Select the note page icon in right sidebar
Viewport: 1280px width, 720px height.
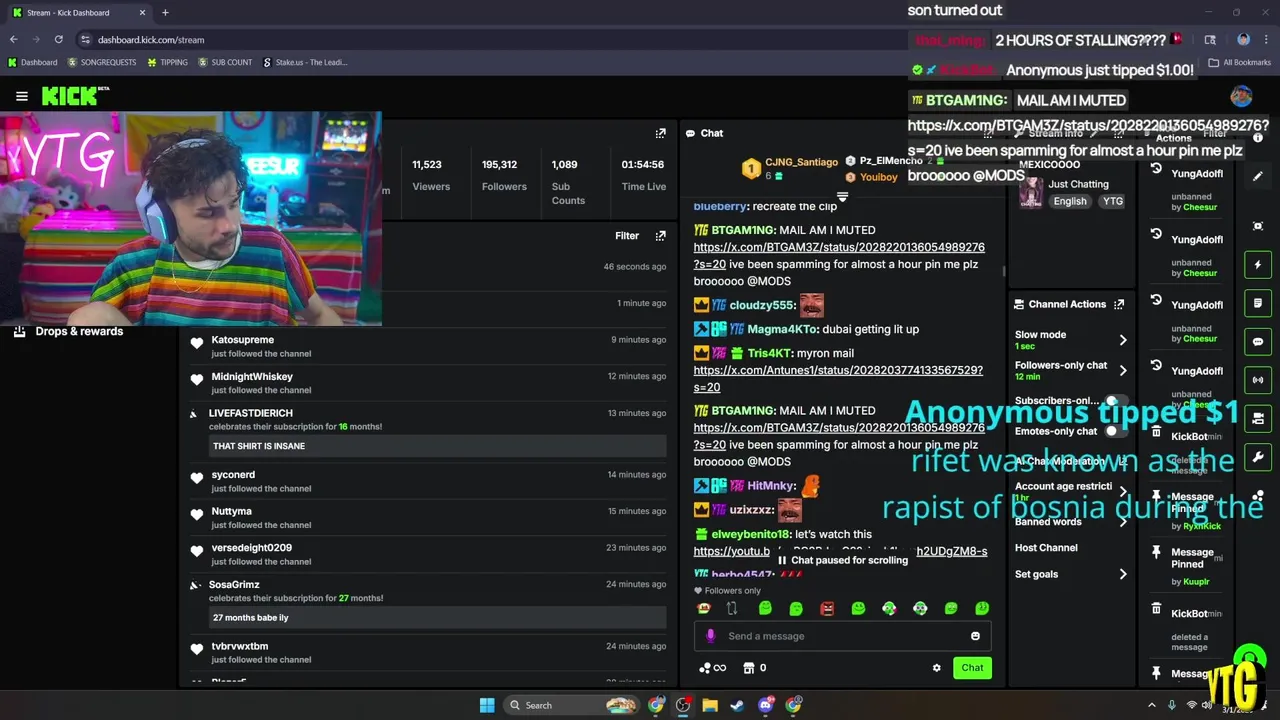(1258, 303)
